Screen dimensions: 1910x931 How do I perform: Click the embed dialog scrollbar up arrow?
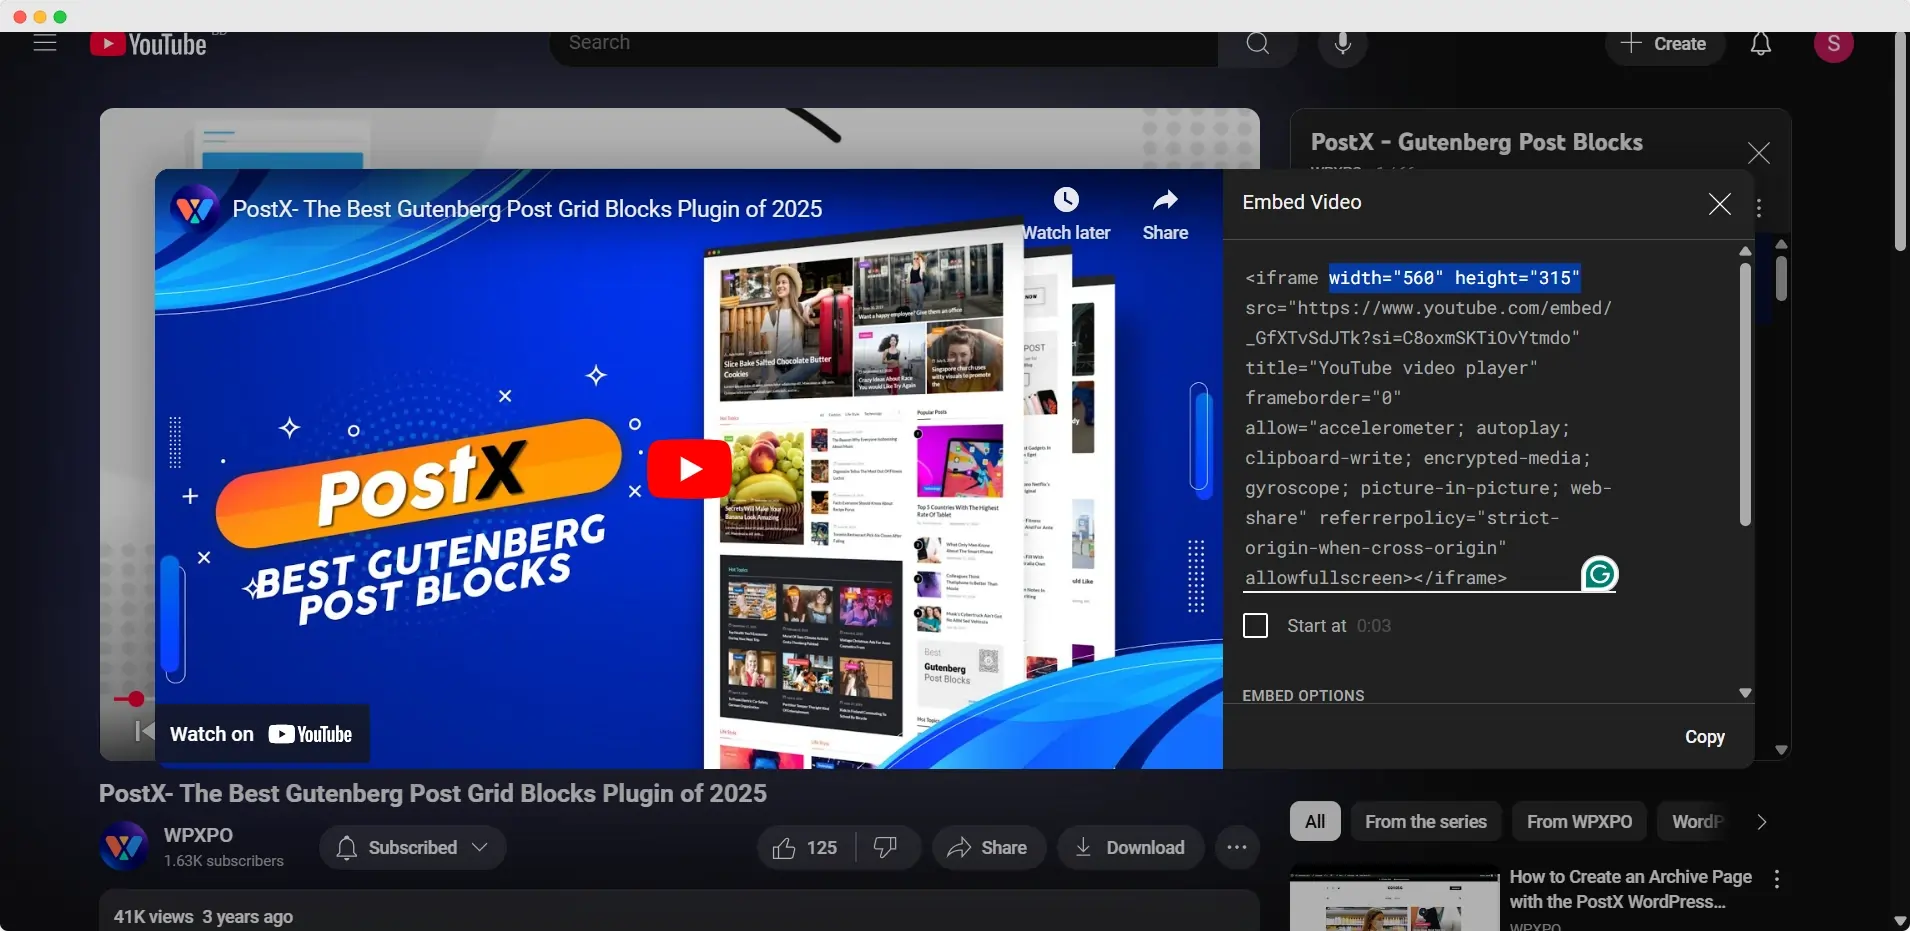pyautogui.click(x=1745, y=251)
